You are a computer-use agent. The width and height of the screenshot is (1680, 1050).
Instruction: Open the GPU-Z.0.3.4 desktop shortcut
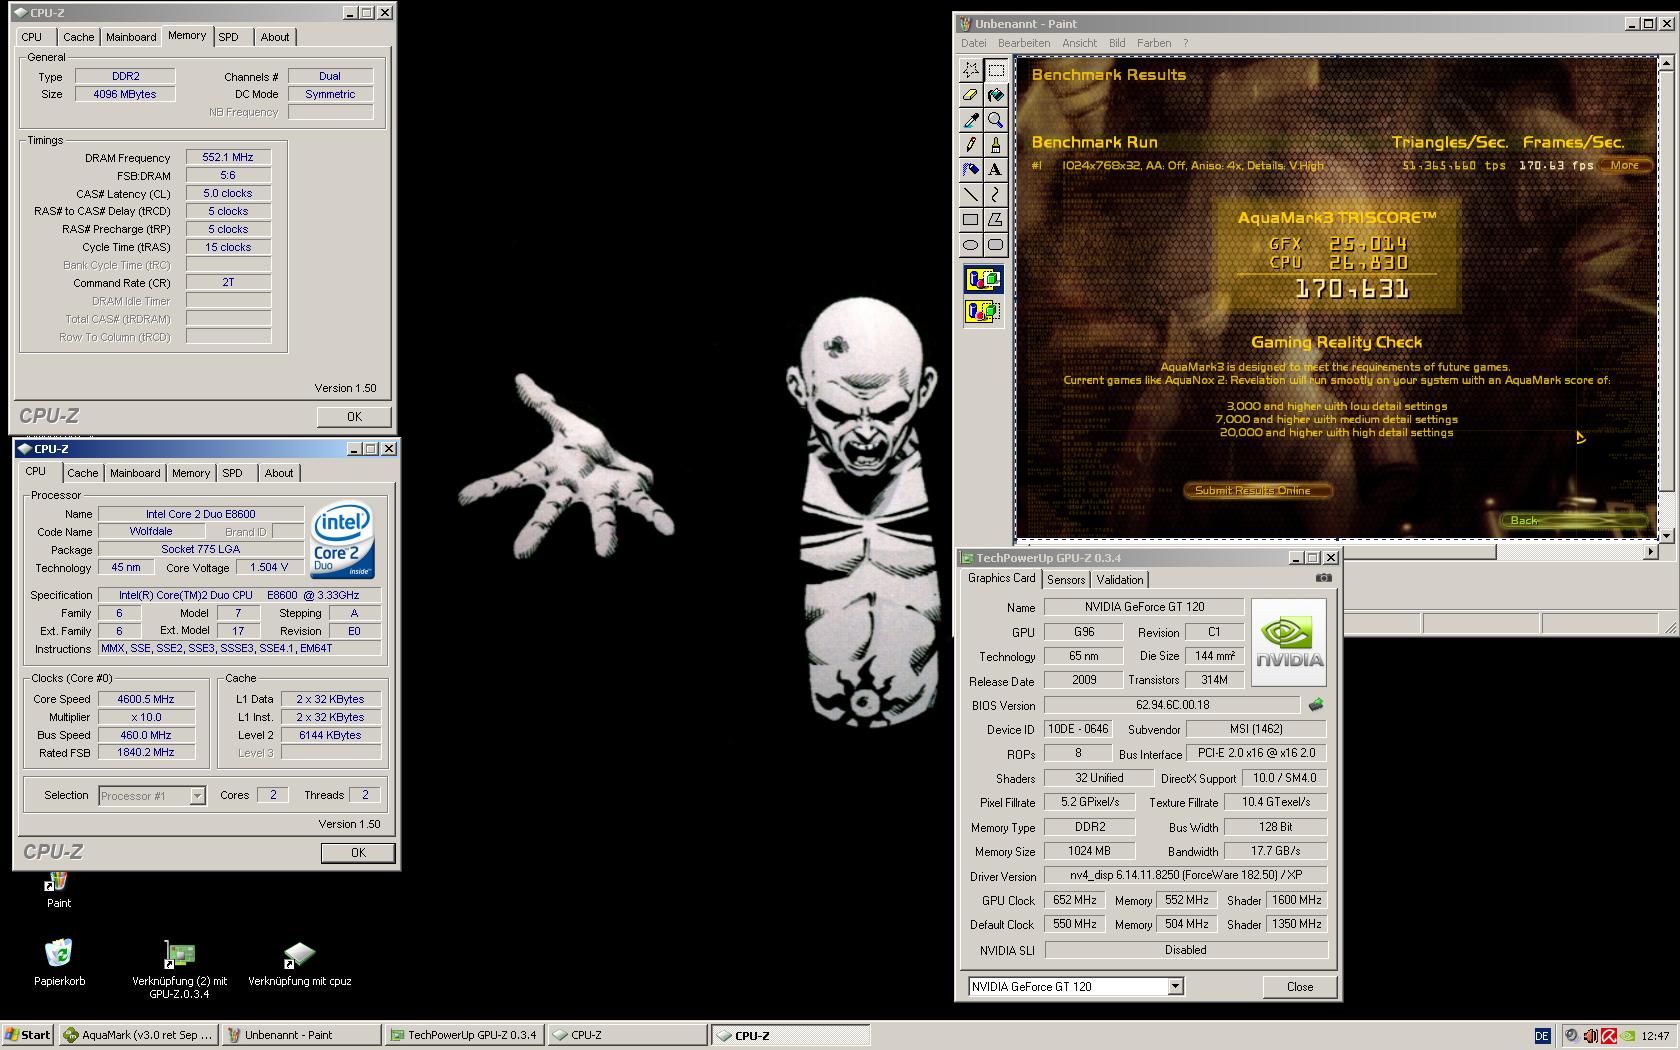(179, 968)
